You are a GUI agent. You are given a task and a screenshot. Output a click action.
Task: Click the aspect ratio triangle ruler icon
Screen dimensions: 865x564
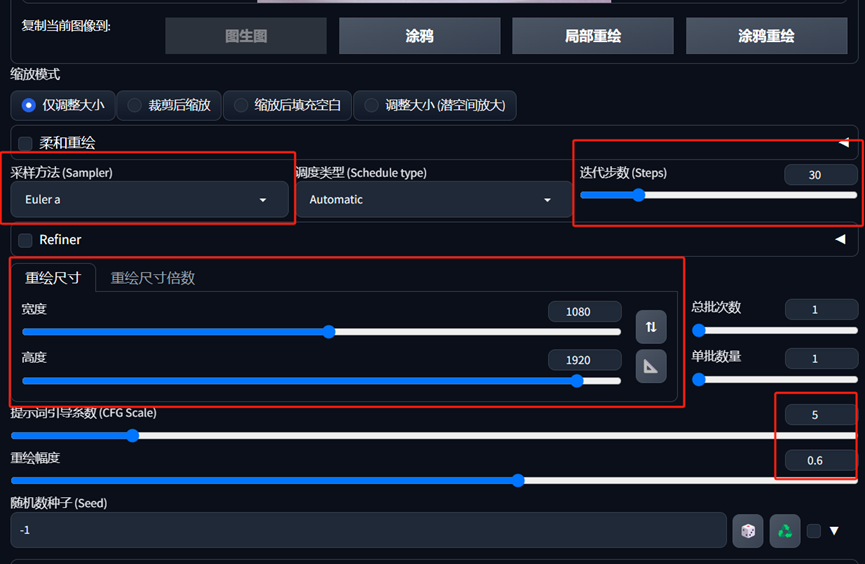pos(651,366)
